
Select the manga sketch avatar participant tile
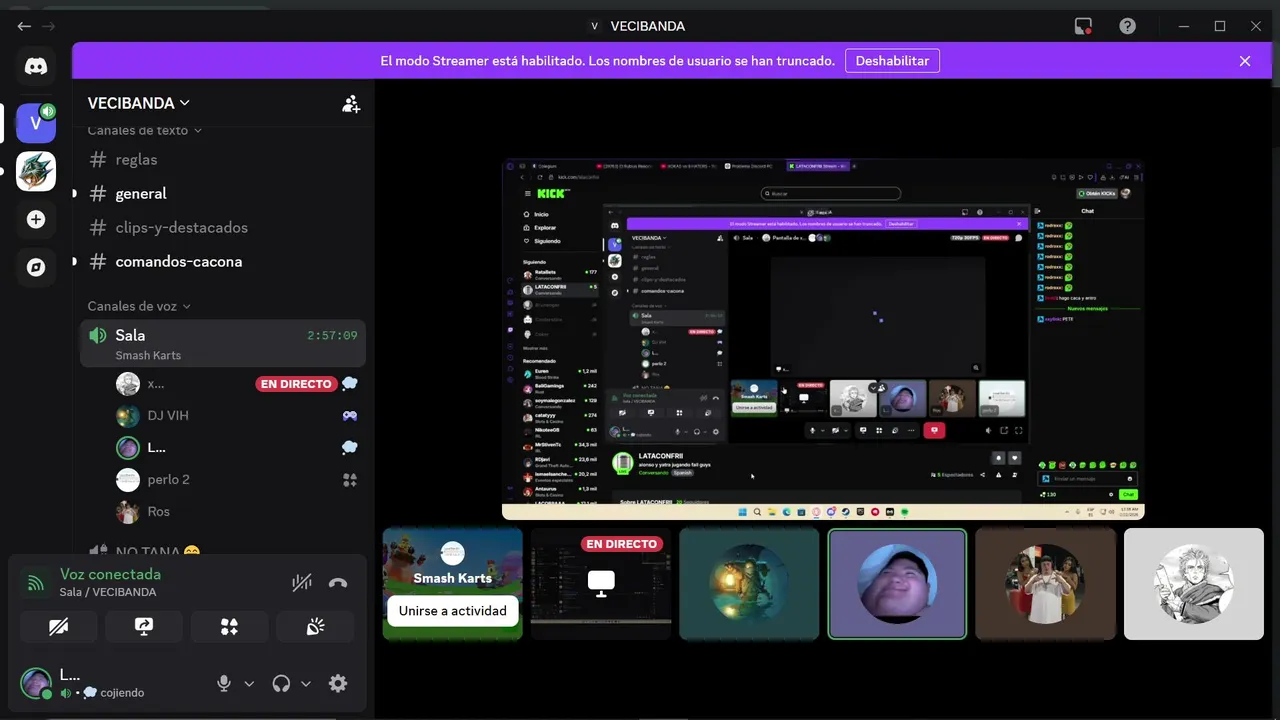click(1194, 584)
